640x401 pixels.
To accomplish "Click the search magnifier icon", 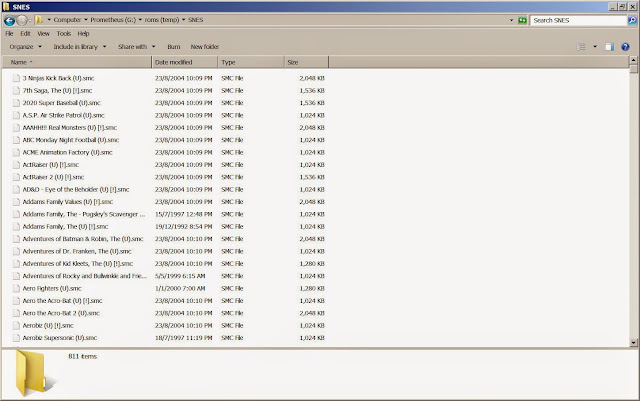I will tap(632, 20).
